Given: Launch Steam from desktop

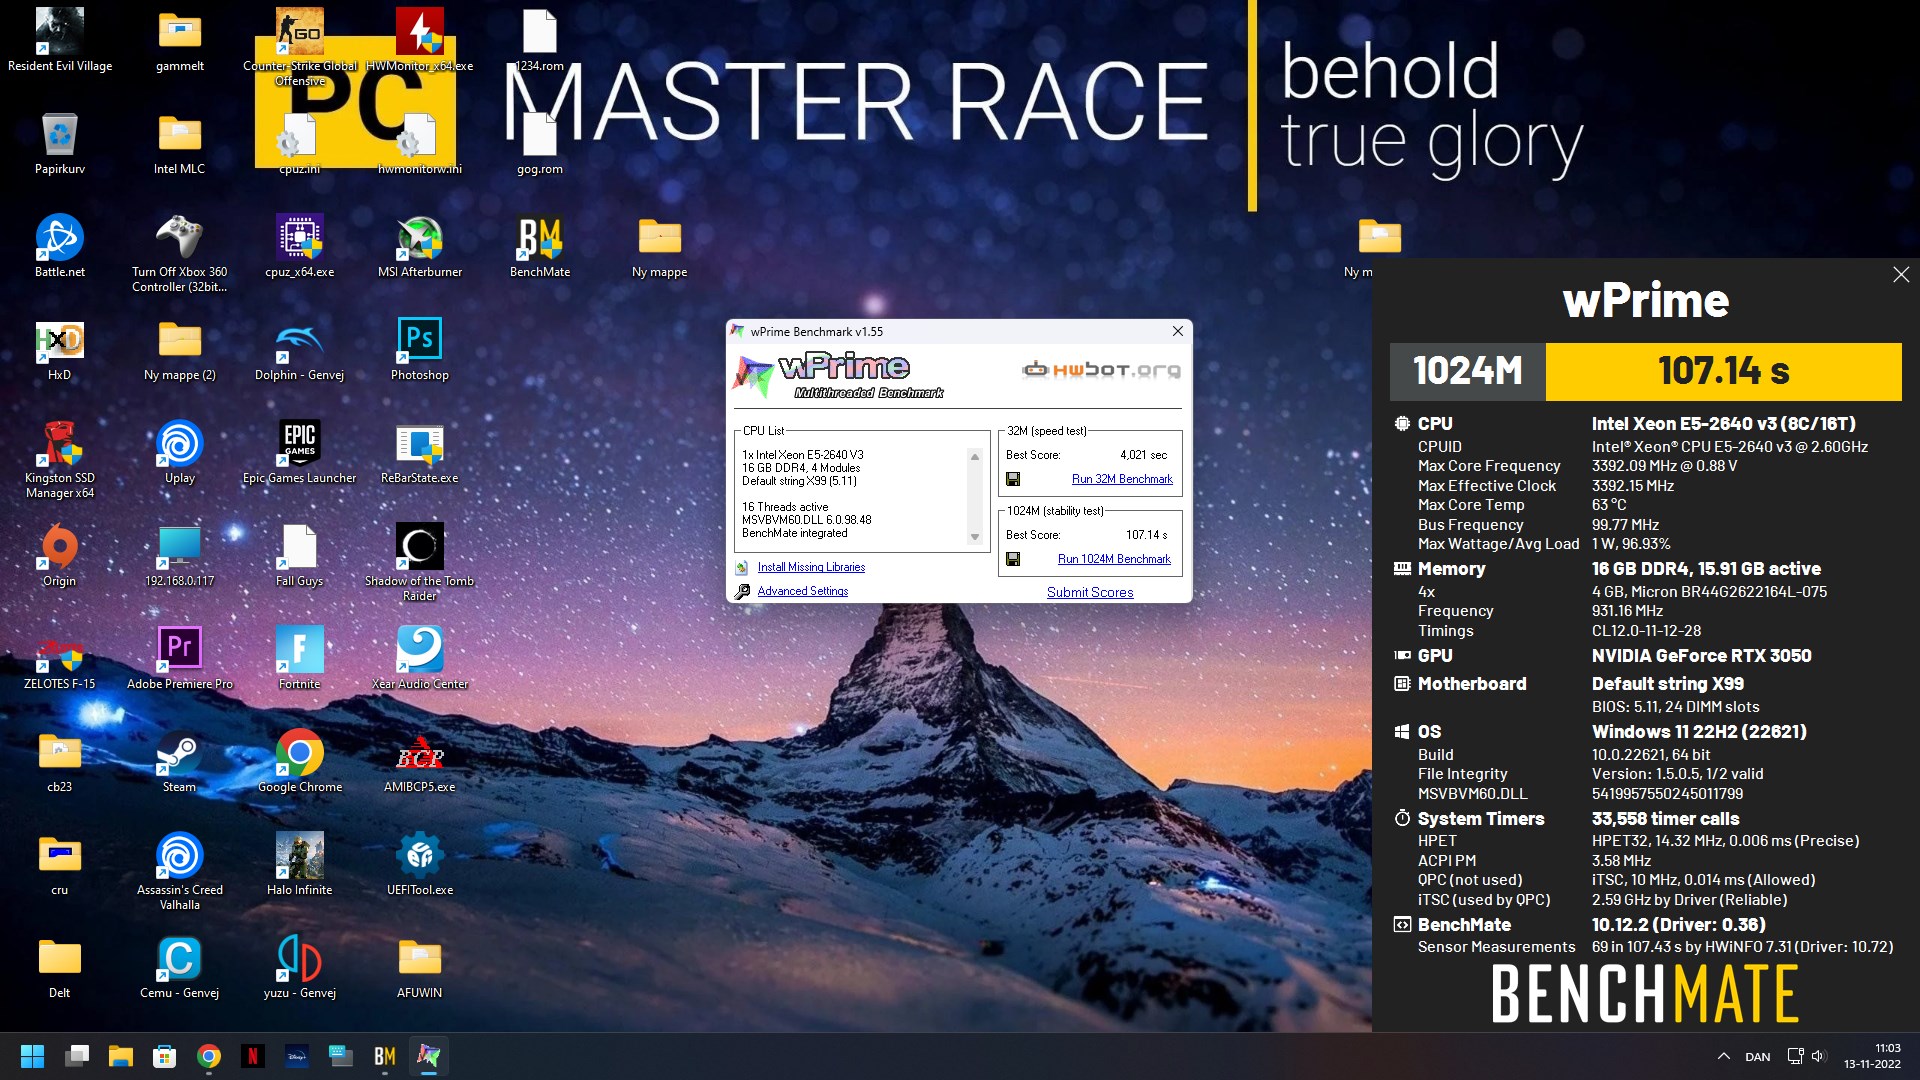Looking at the screenshot, I should (180, 761).
